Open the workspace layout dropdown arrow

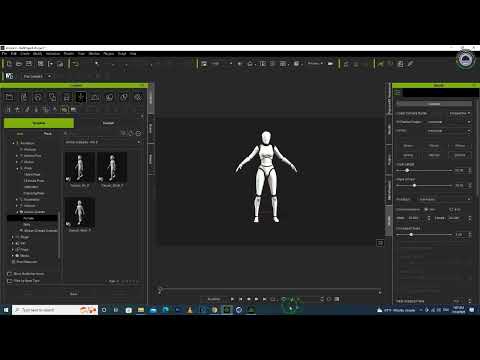(50, 76)
